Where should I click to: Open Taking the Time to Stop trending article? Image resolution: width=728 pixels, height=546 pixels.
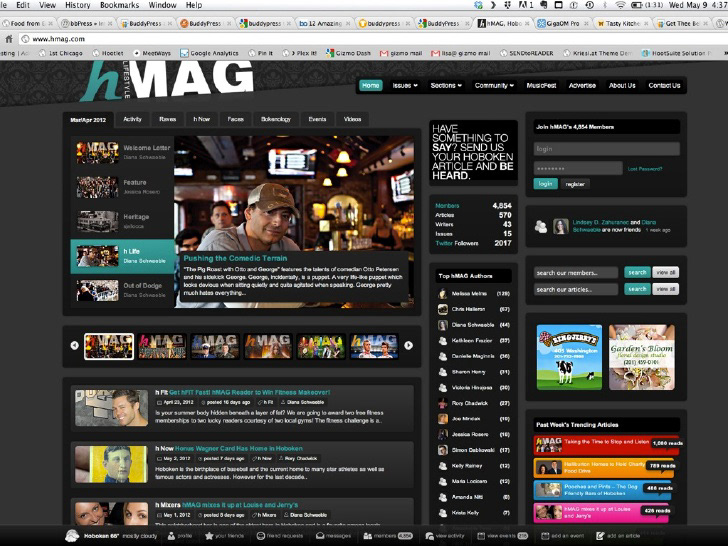click(x=606, y=445)
